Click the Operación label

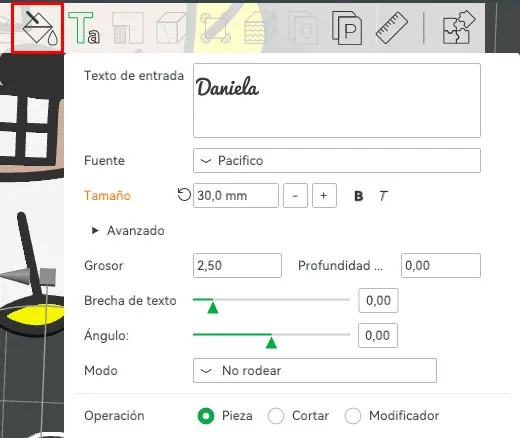tap(114, 416)
